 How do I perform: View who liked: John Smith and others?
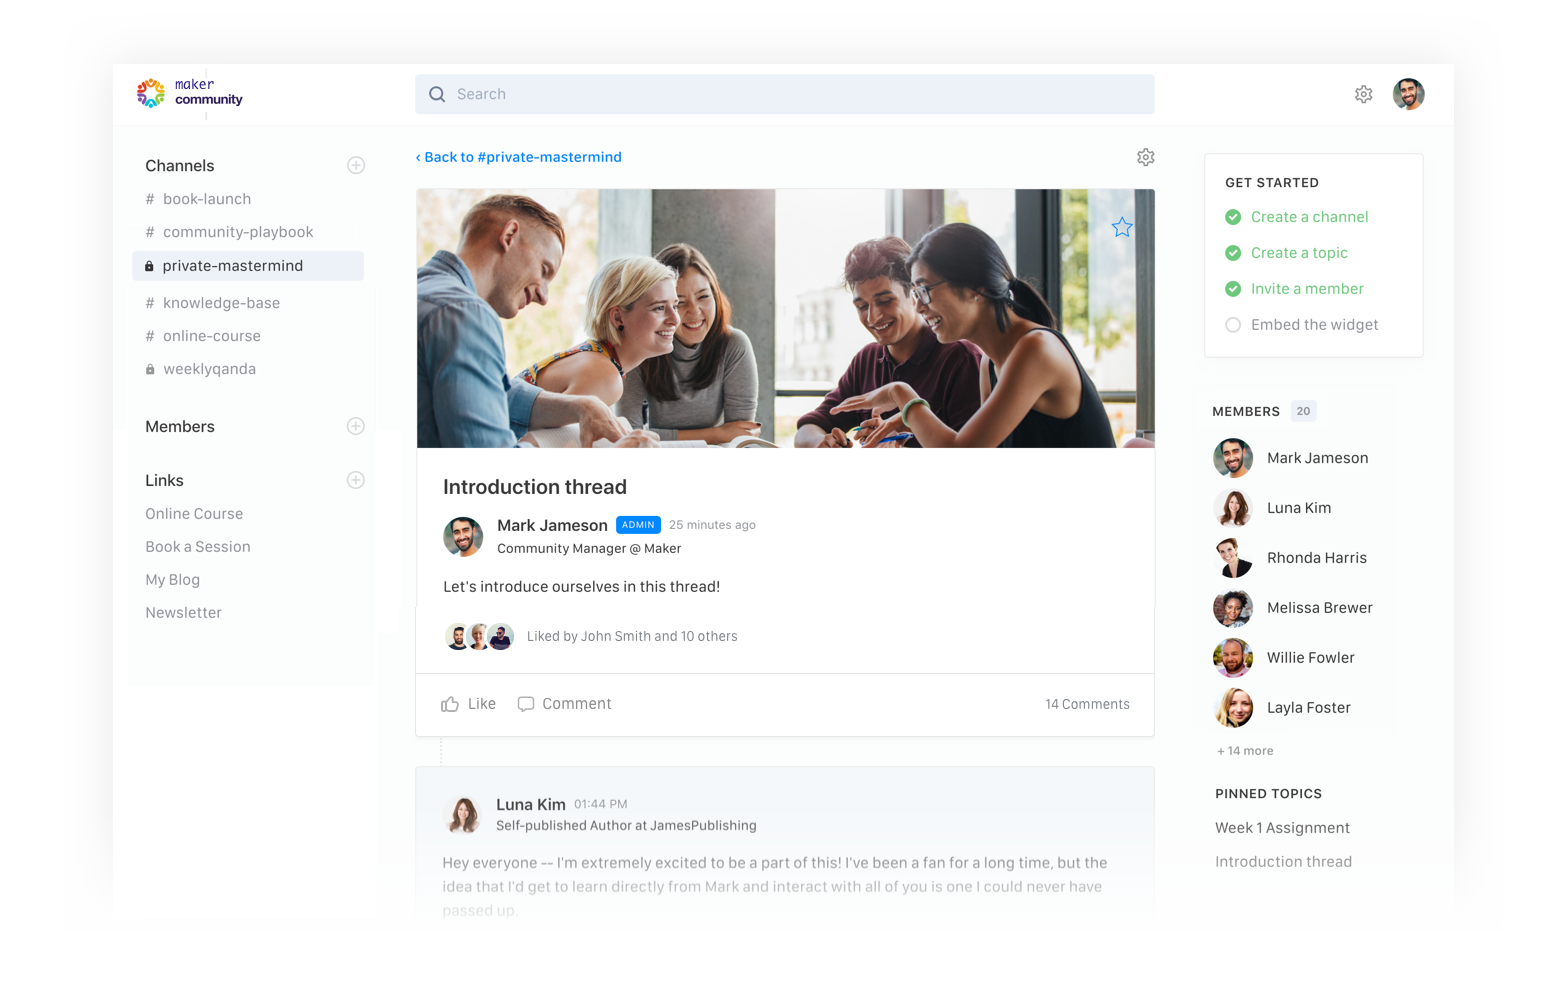click(632, 636)
